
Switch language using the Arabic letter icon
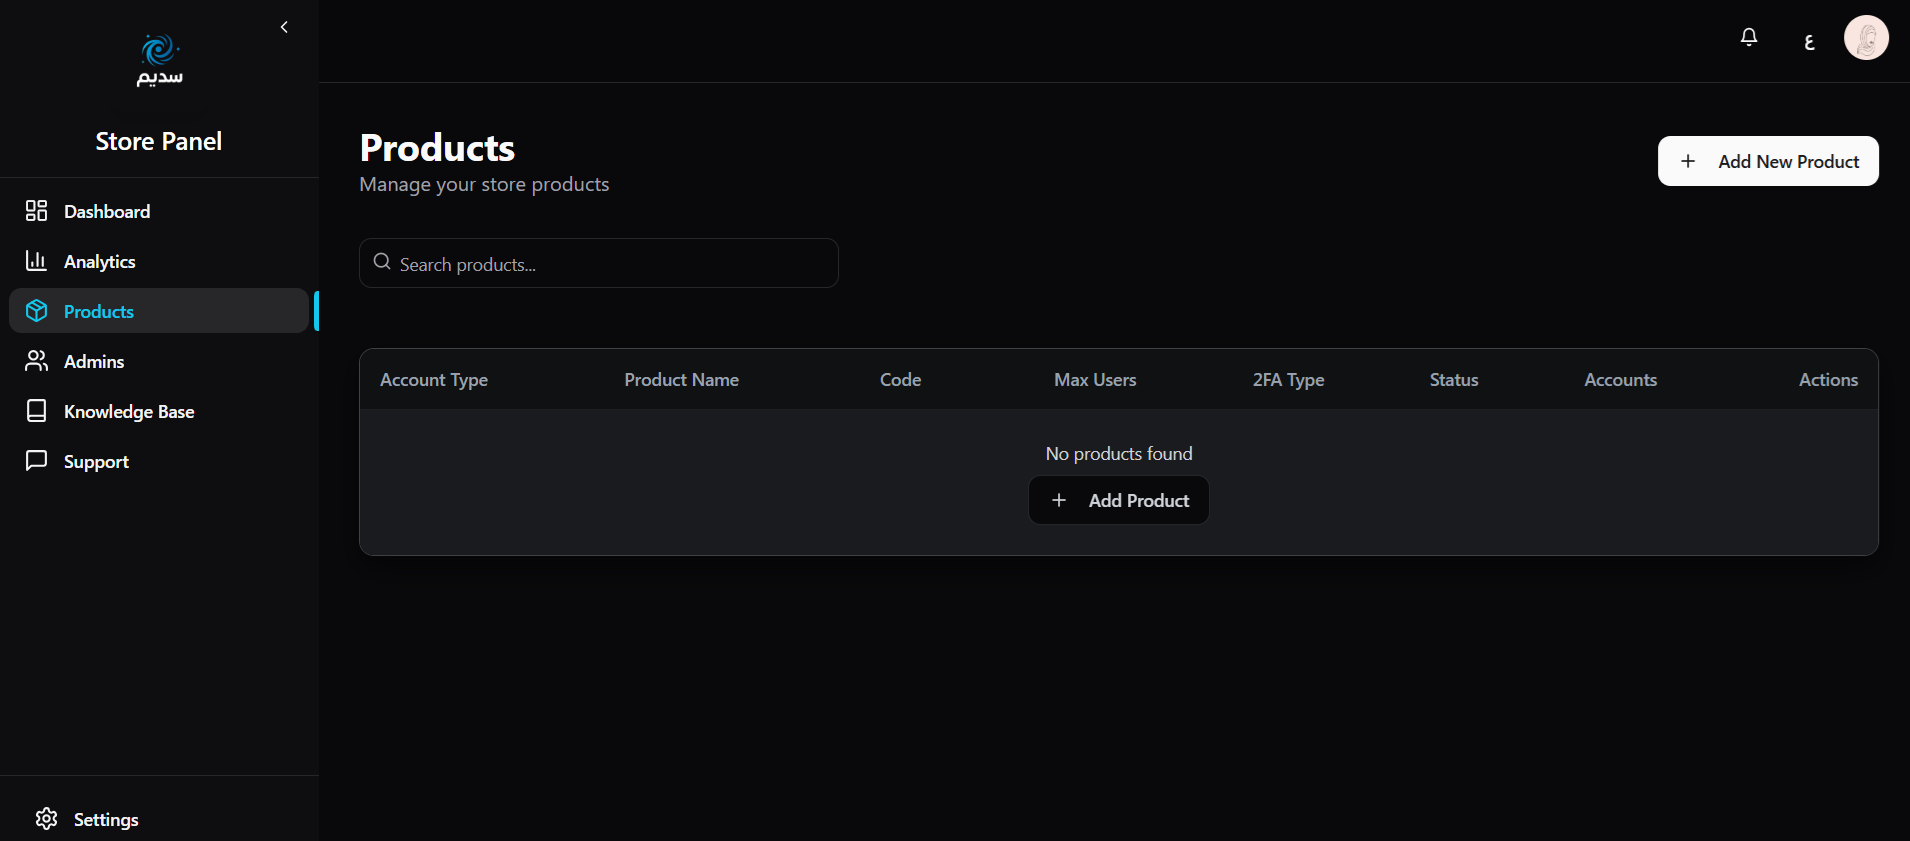(1808, 41)
